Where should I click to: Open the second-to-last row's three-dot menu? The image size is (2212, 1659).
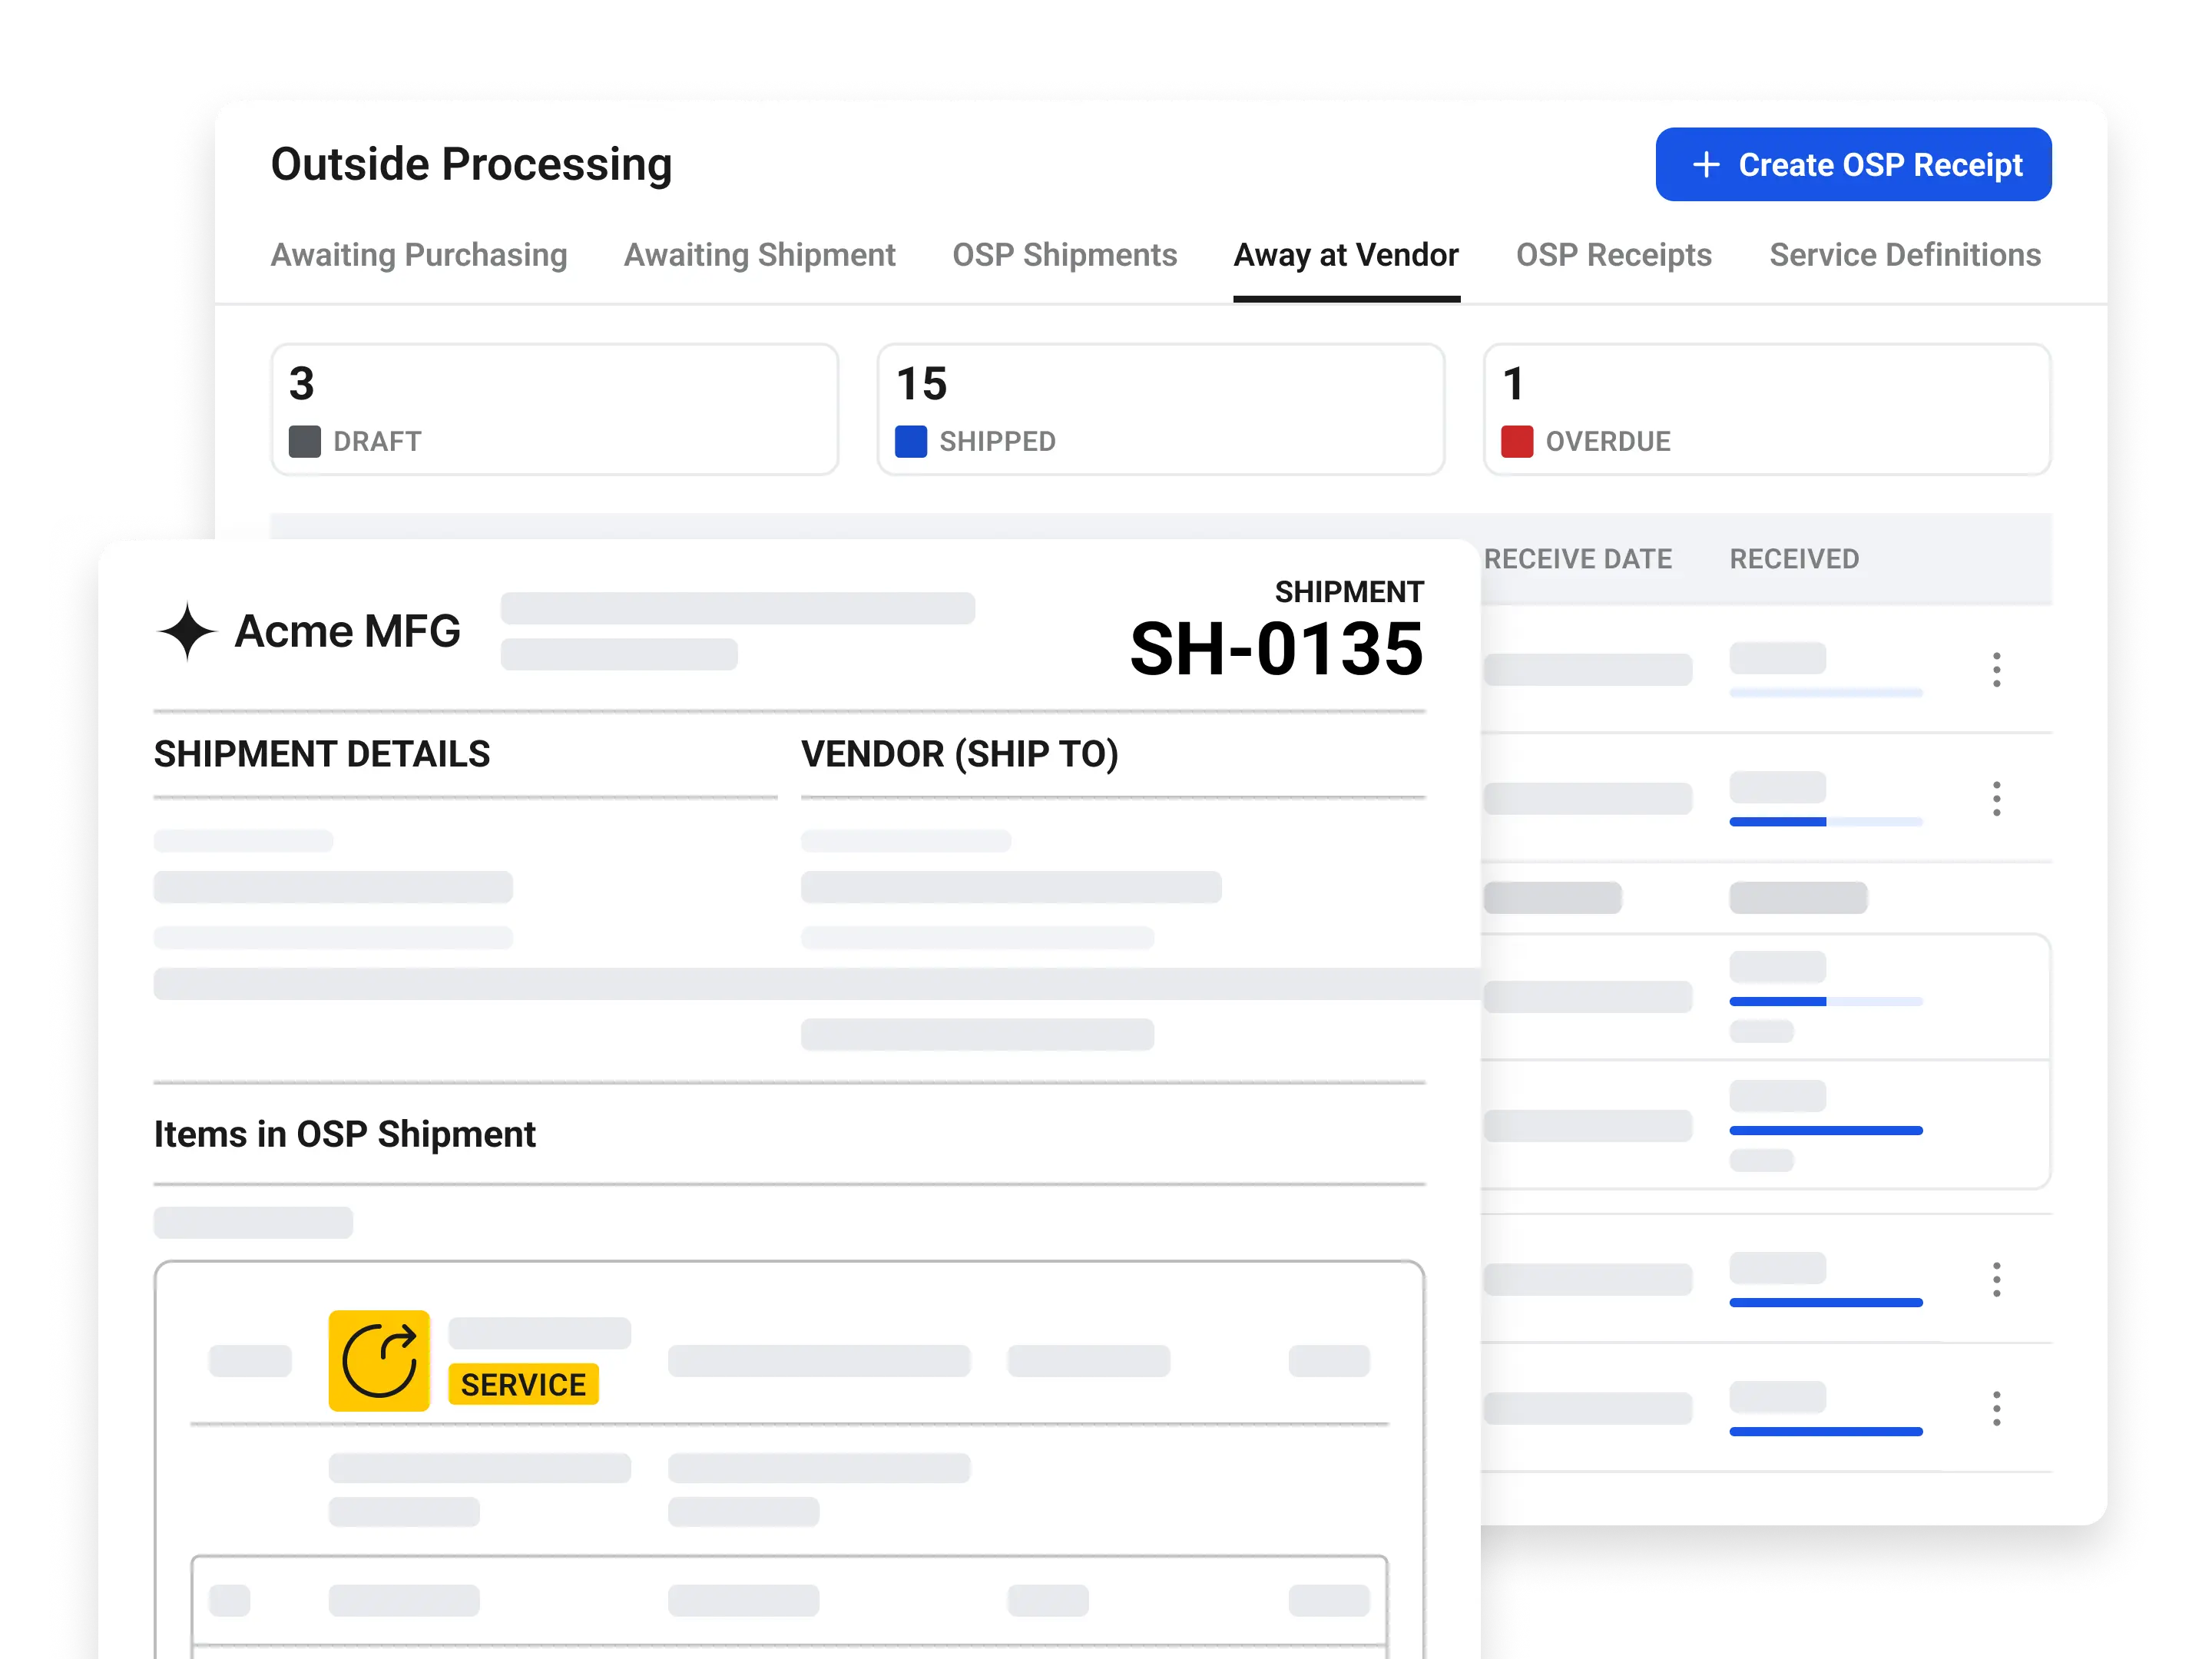click(x=1997, y=1280)
